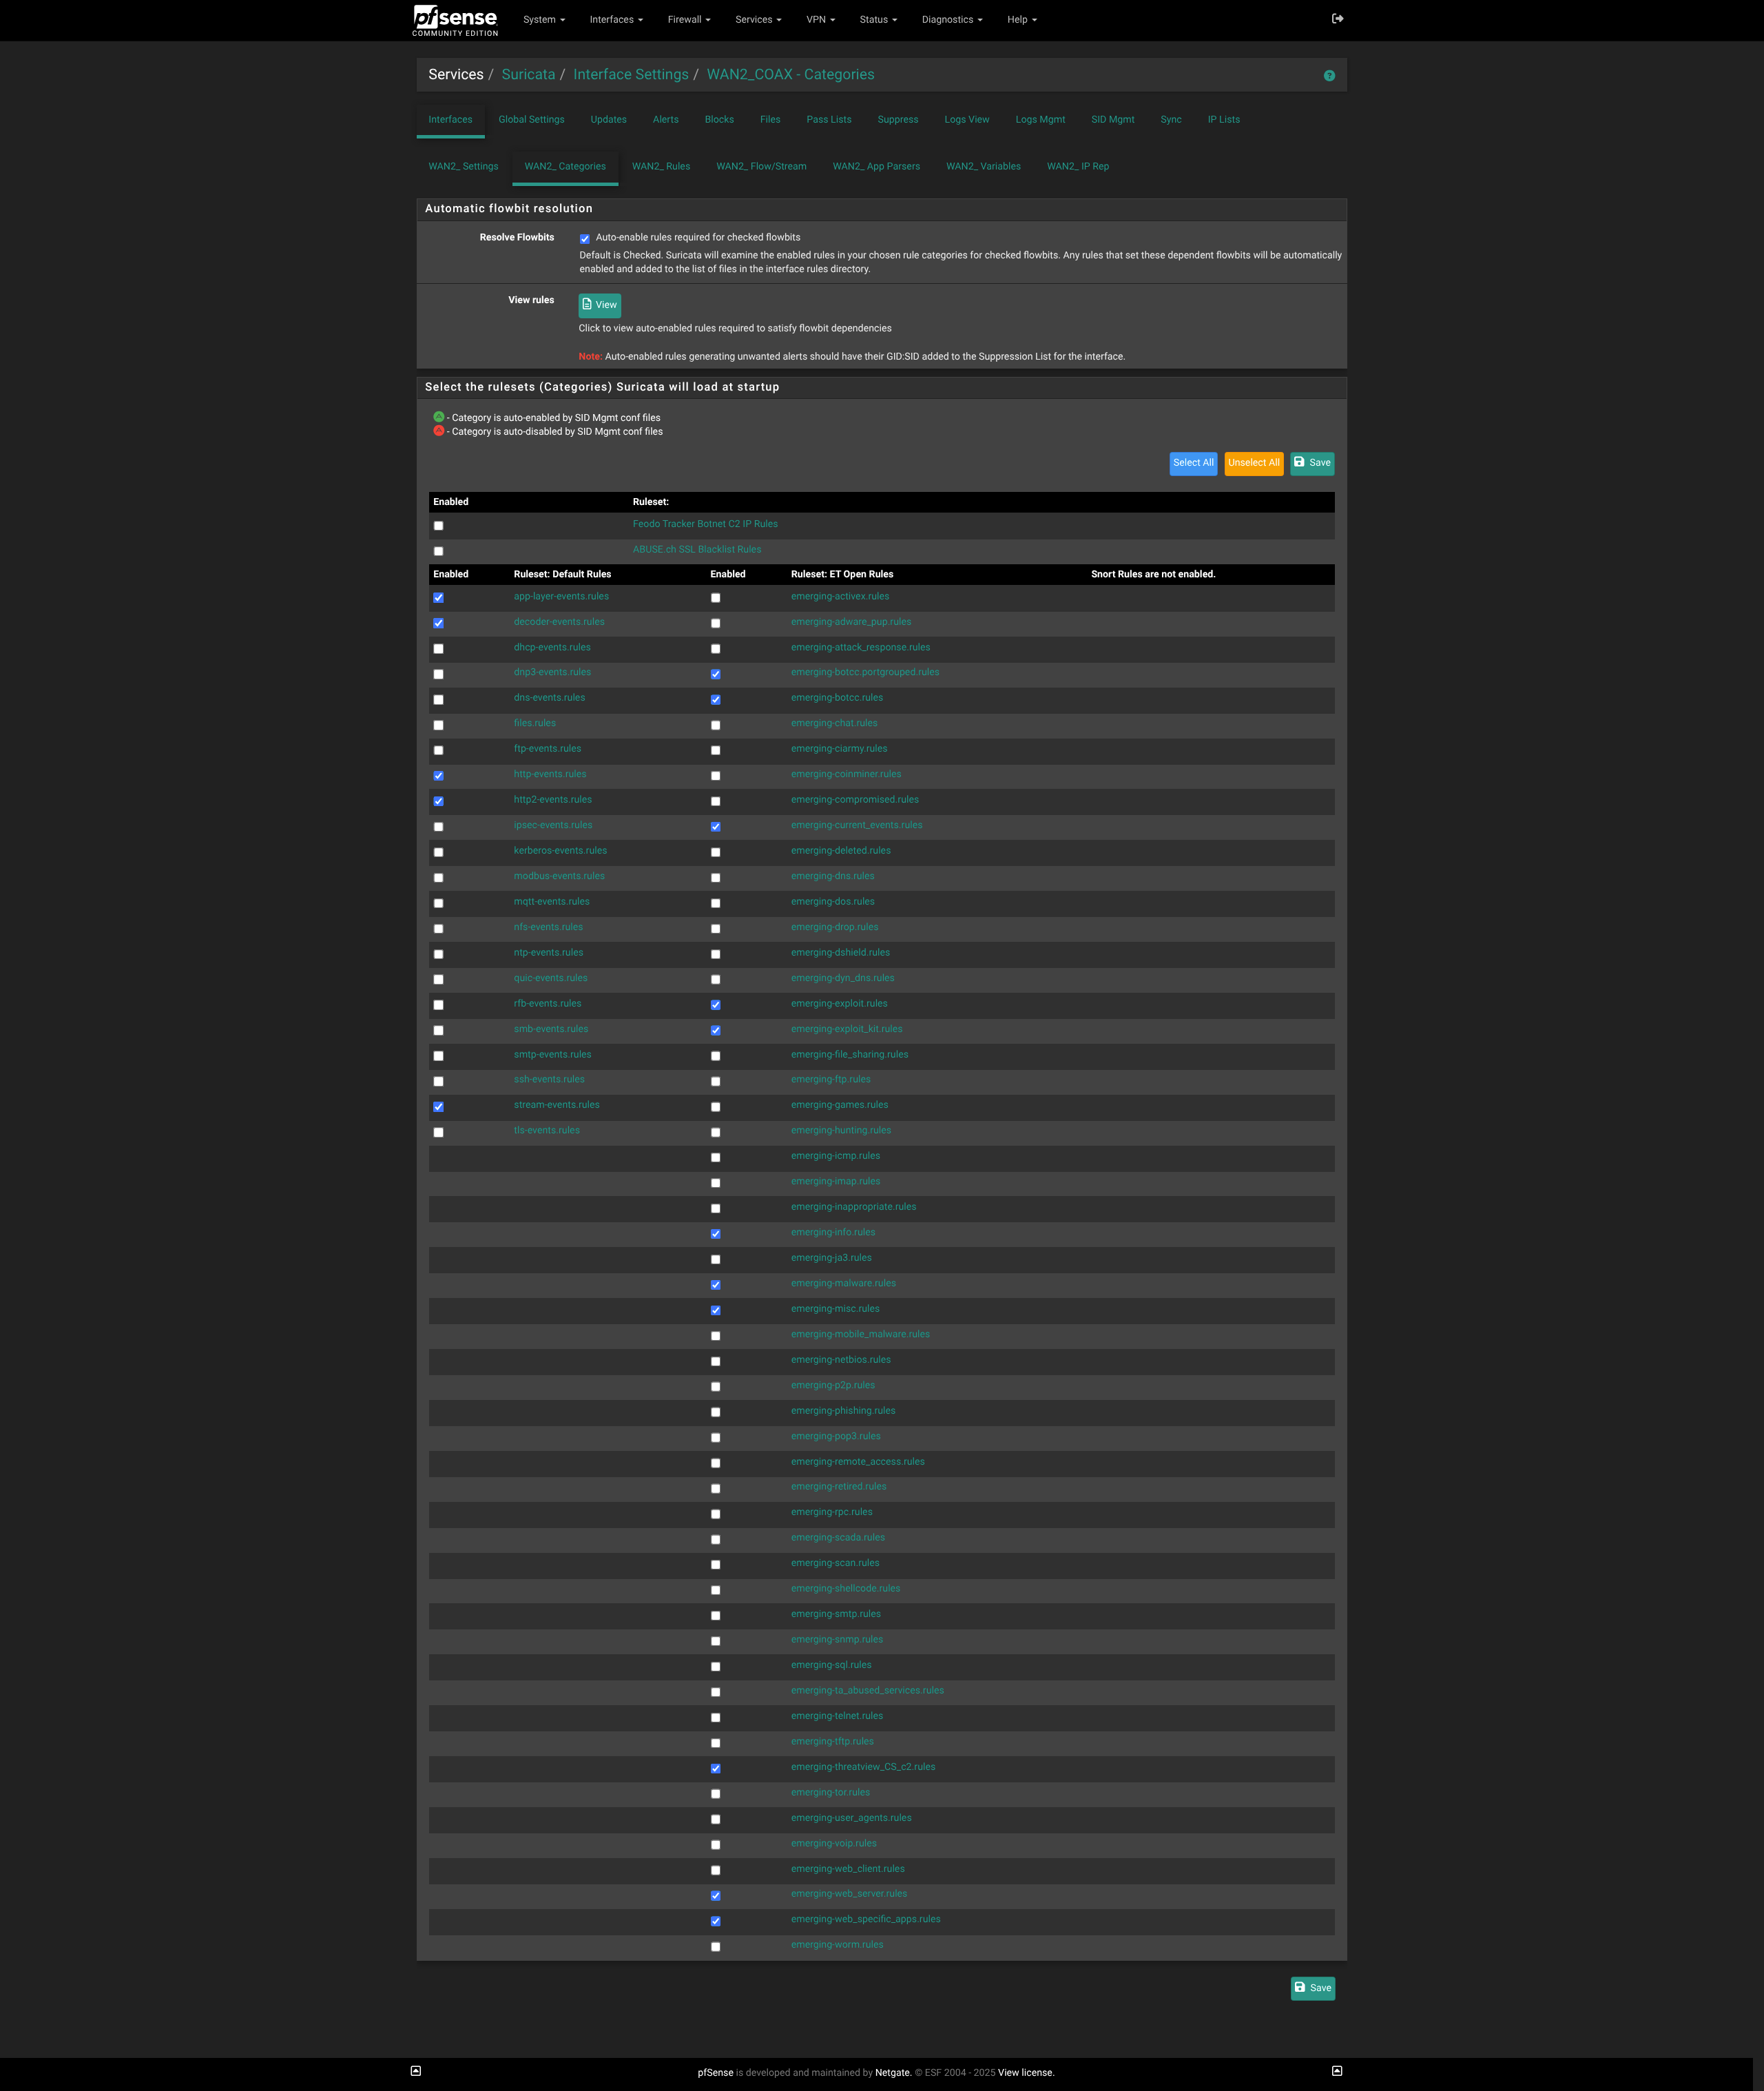Uncheck app-layer-events.rules checkbox

[x=438, y=598]
